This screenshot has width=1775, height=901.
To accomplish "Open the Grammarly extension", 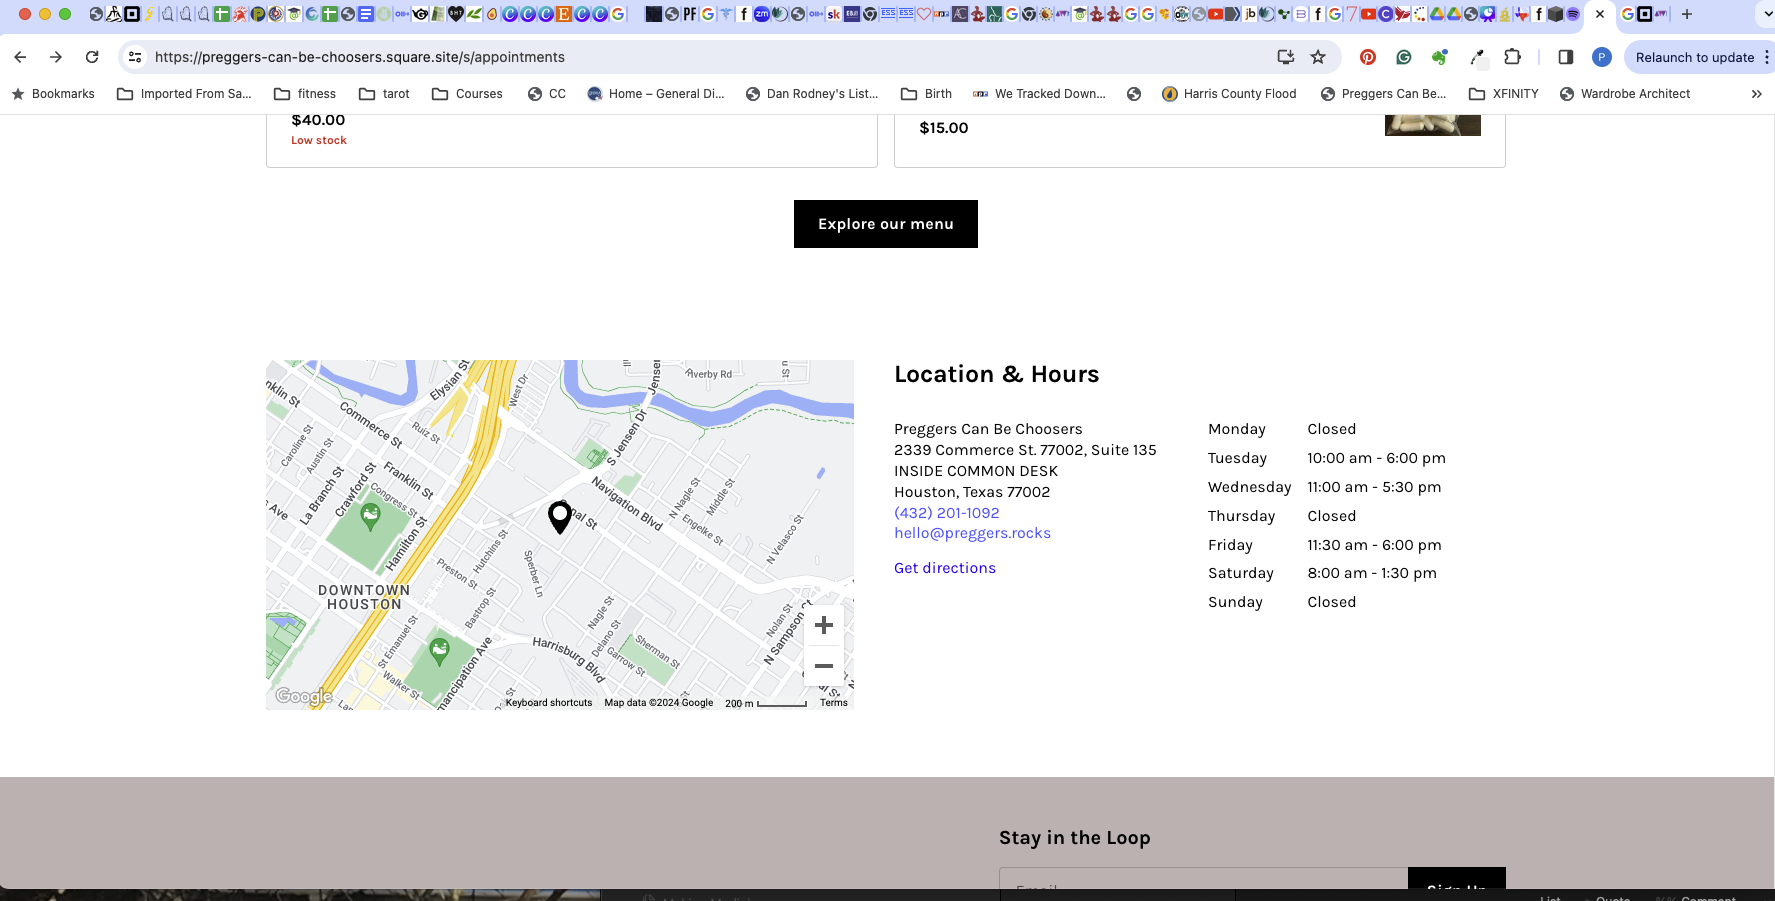I will tap(1404, 57).
